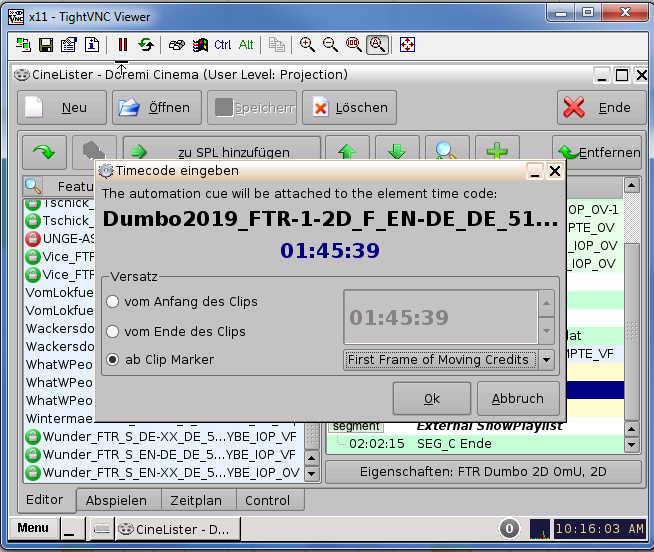654x552 pixels.
Task: Show the connection info icon
Action: click(92, 44)
